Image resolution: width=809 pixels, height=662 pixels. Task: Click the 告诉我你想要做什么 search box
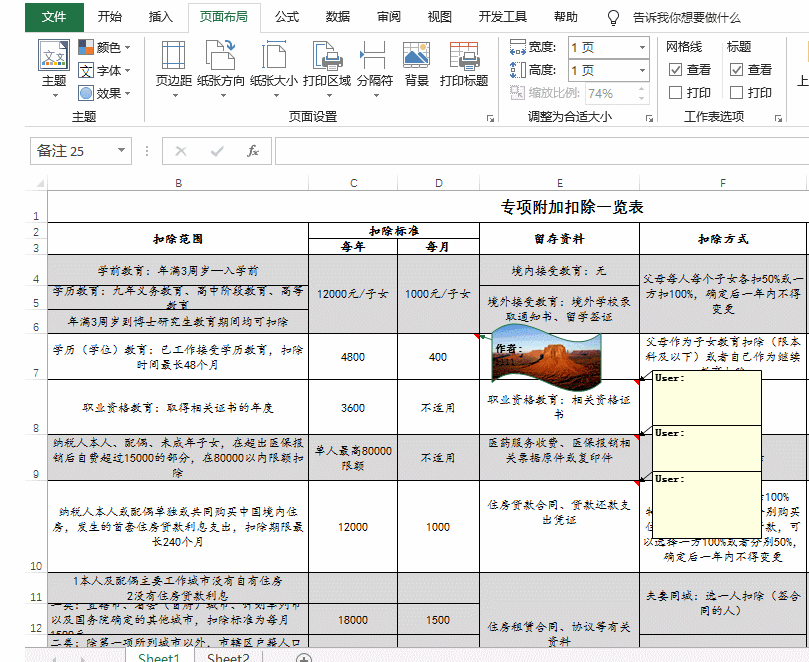687,18
